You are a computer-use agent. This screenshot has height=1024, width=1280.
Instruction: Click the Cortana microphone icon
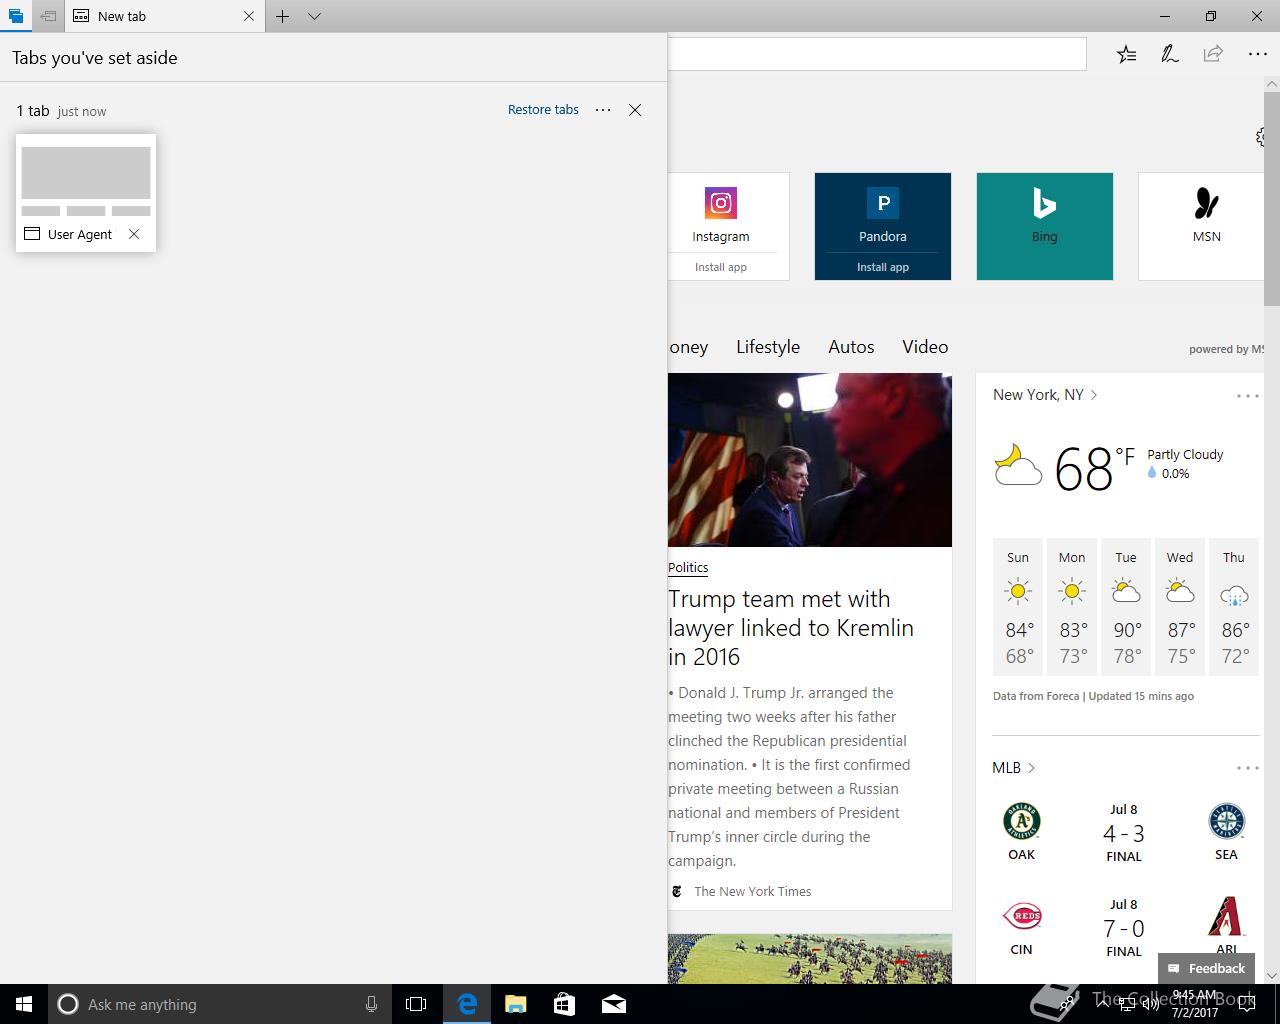pyautogui.click(x=371, y=1004)
